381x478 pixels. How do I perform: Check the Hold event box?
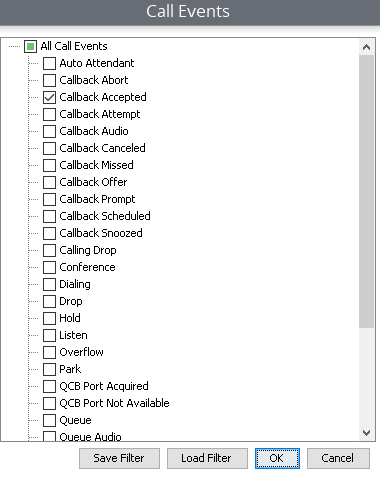[49, 318]
